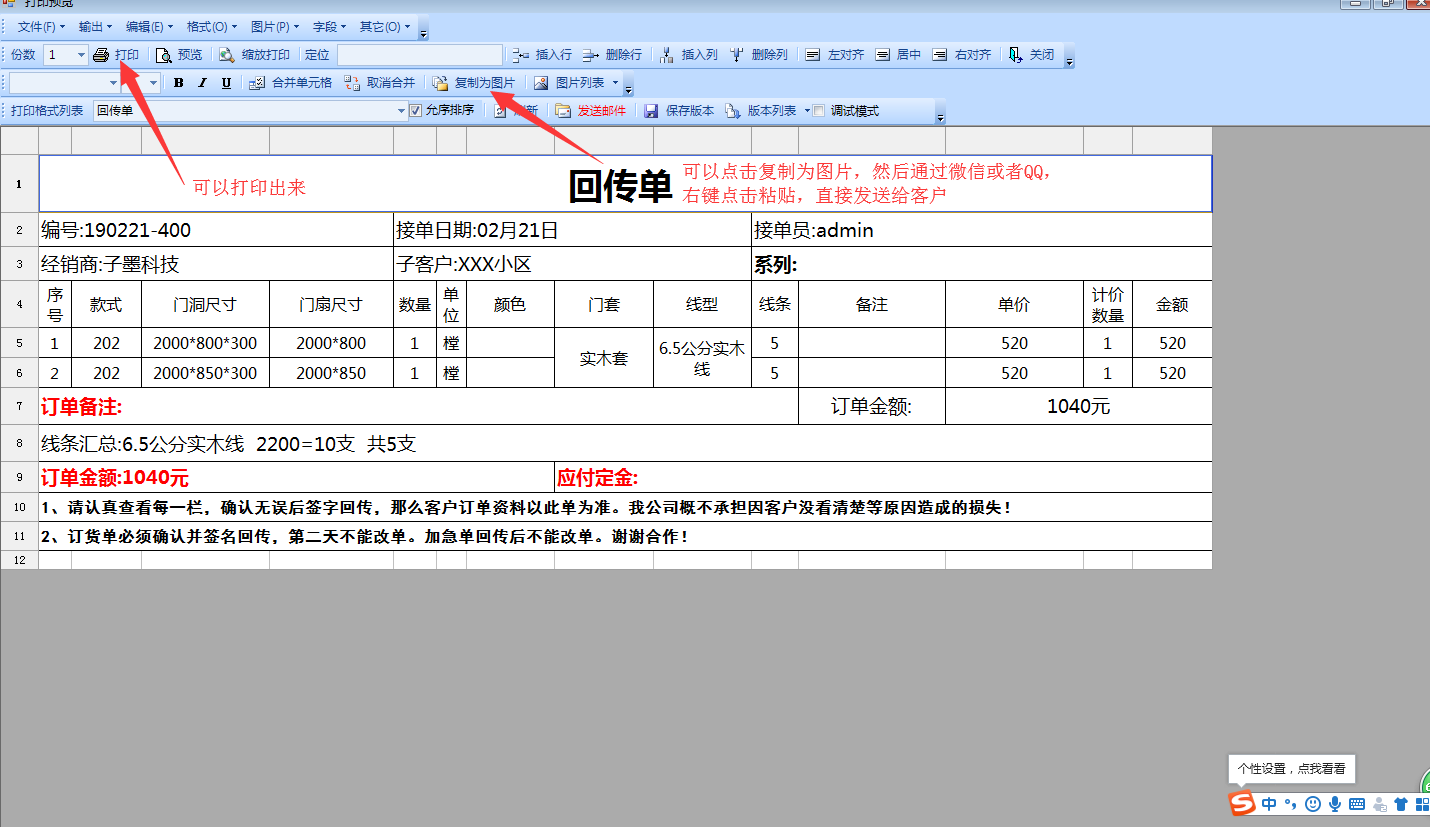Click the Sogou input microphone icon
Screen dimensions: 1430x827
click(1334, 804)
